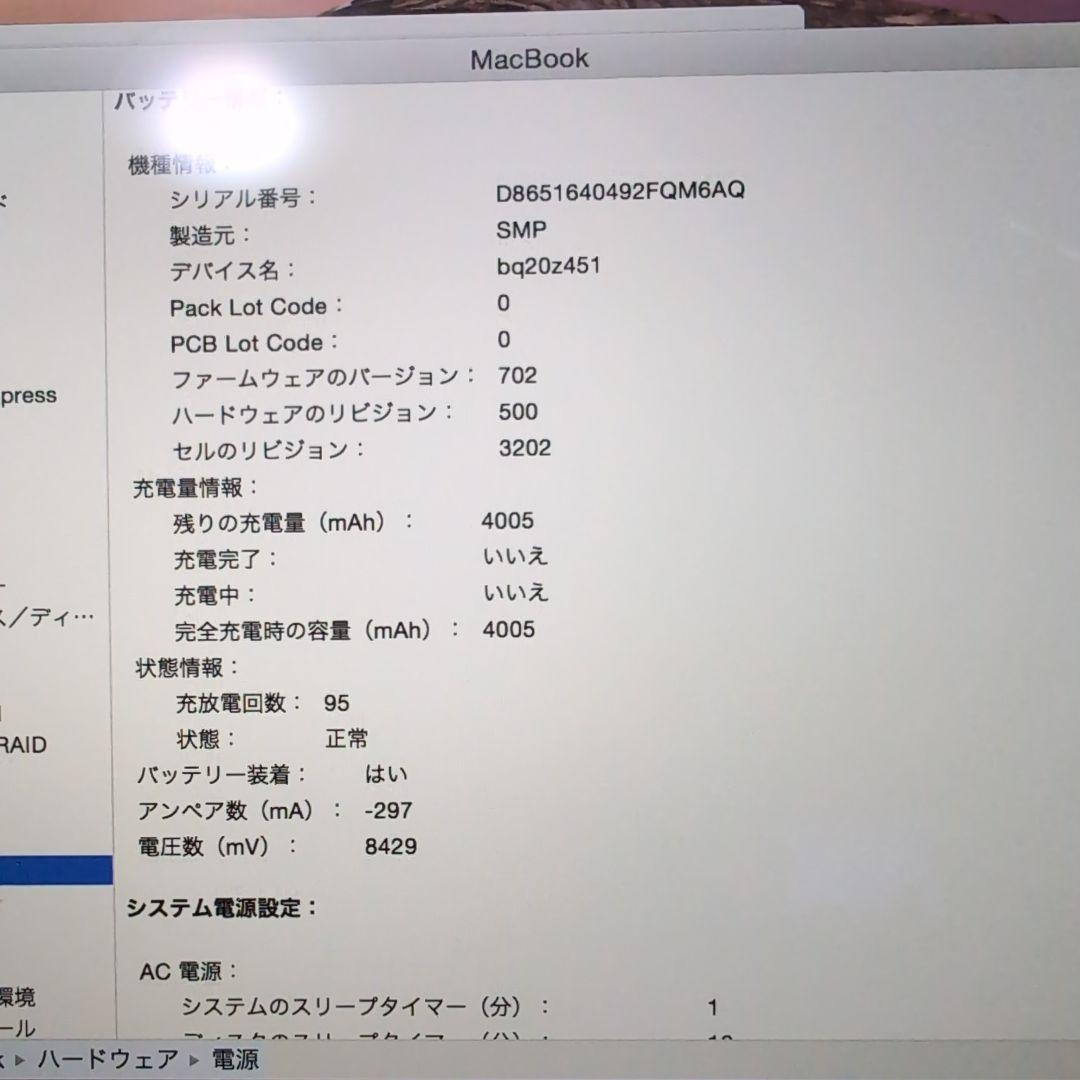
Task: Select voltage value 8429
Action: coord(391,847)
